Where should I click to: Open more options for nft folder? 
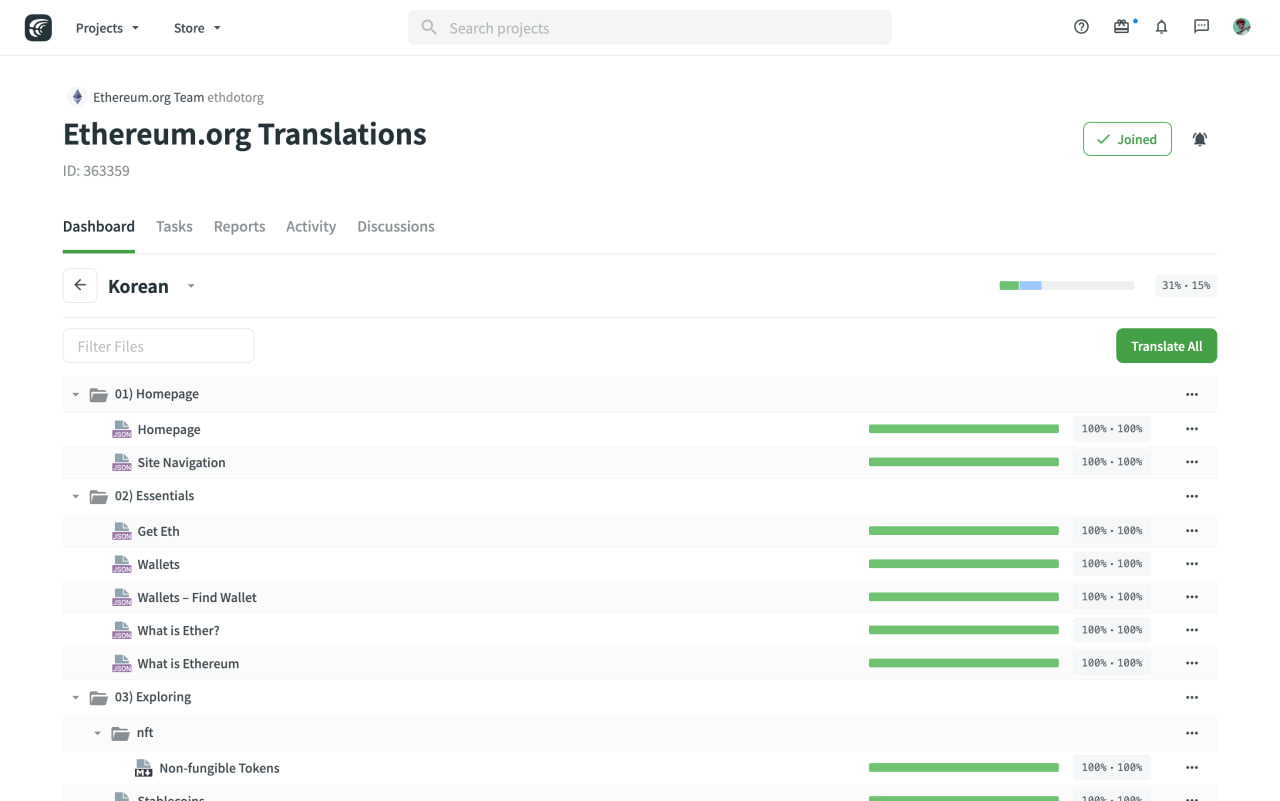tap(1192, 733)
